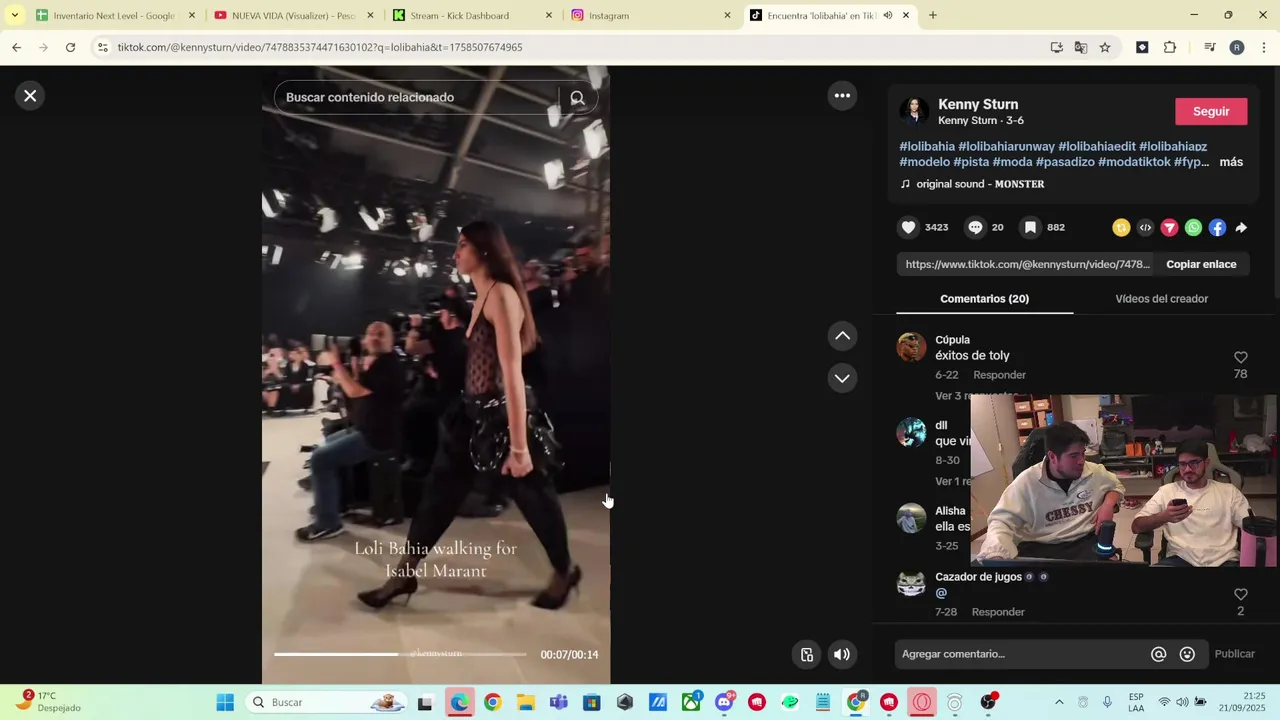Click the Buscar contenido relacionado field
This screenshot has height=720, width=1280.
coord(415,97)
